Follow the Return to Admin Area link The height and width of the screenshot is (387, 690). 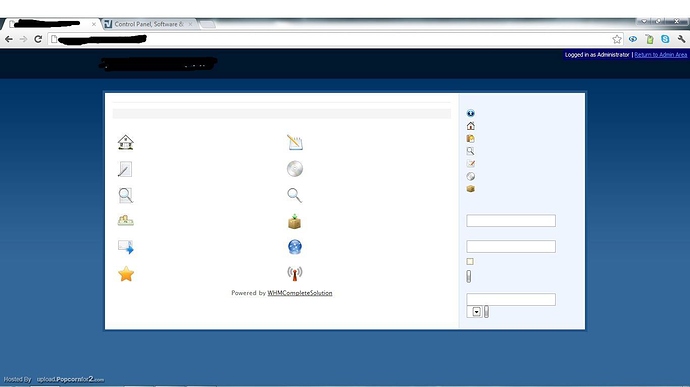tap(661, 55)
